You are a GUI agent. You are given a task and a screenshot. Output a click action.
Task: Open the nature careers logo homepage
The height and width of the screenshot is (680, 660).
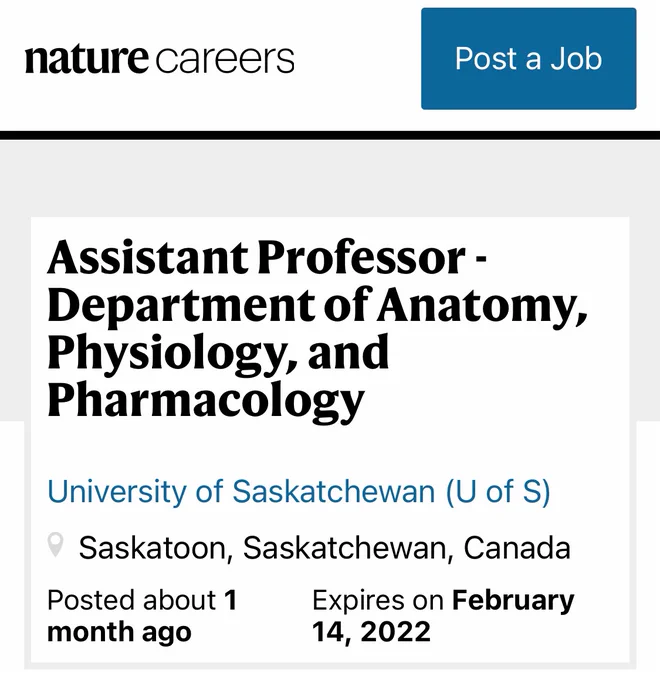(160, 58)
